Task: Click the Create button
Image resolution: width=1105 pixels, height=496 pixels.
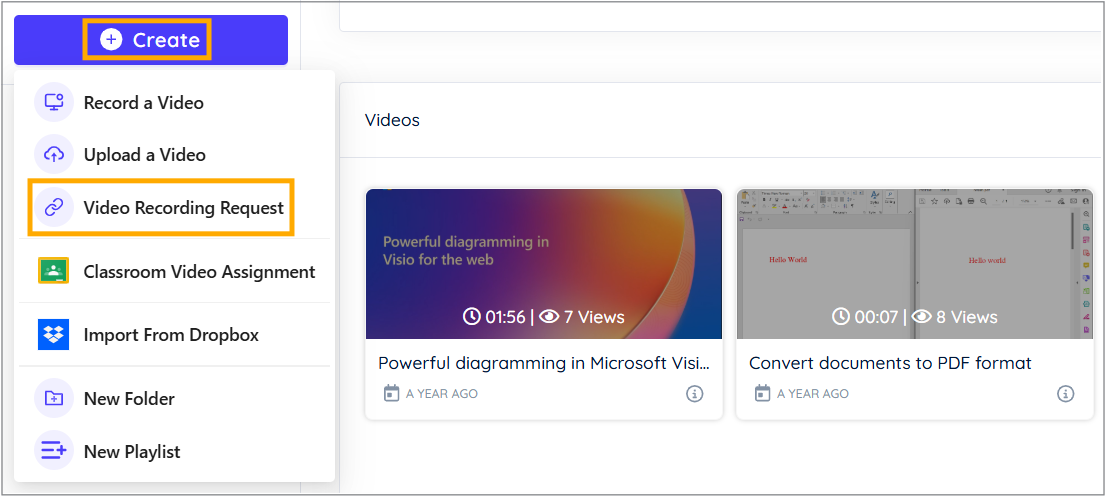Action: pos(151,40)
